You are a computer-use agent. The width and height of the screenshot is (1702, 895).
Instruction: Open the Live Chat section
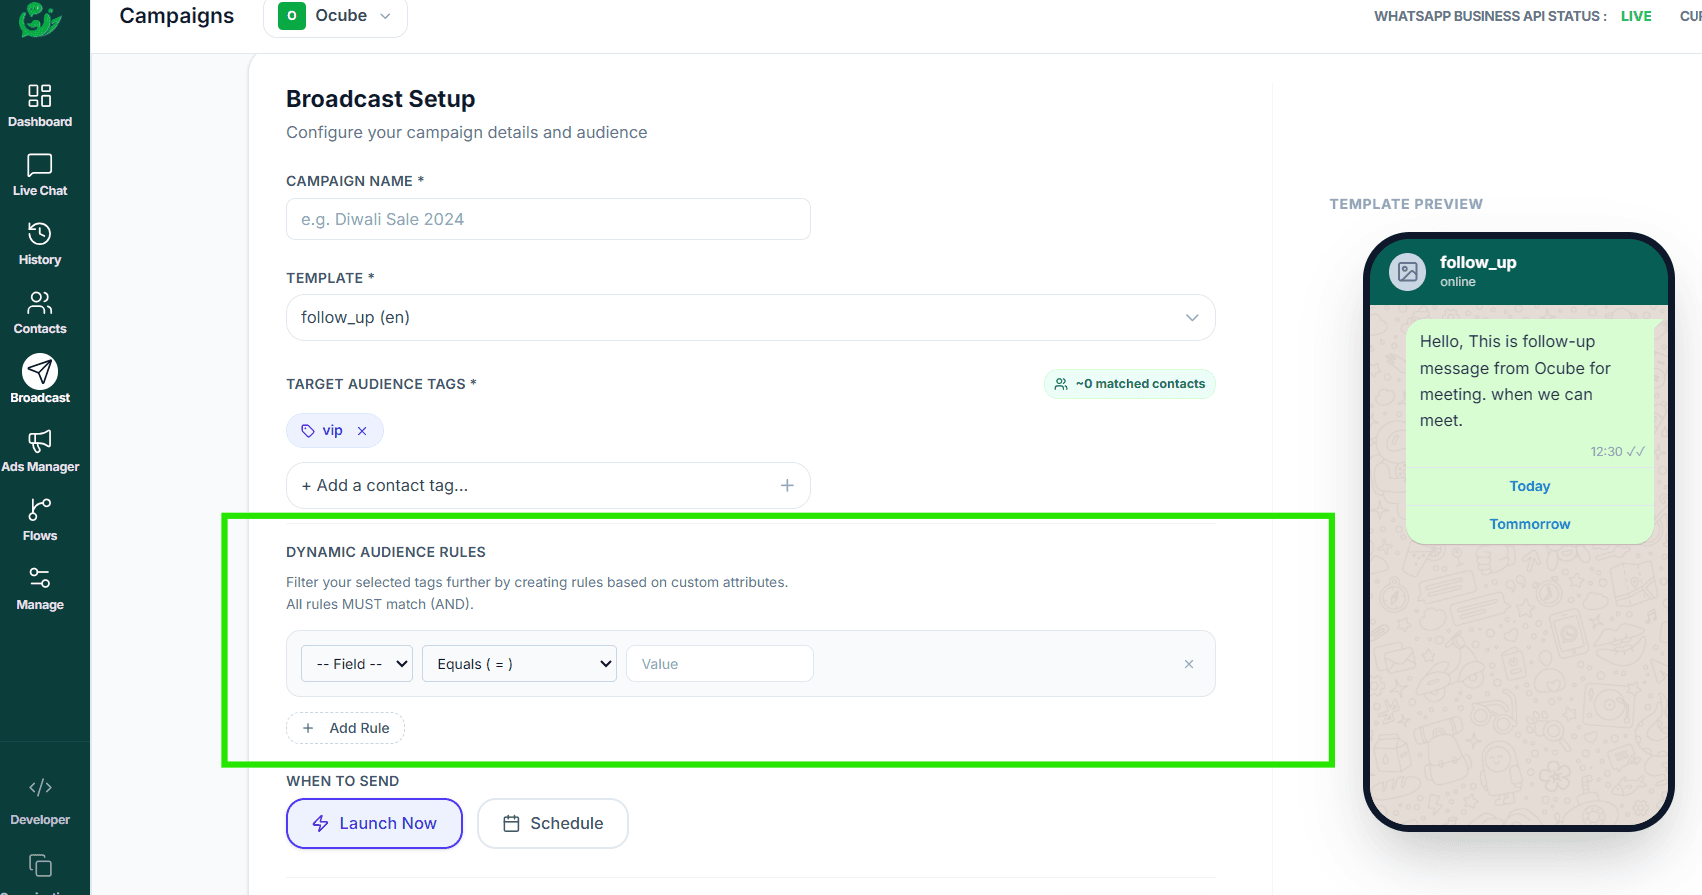pos(40,175)
